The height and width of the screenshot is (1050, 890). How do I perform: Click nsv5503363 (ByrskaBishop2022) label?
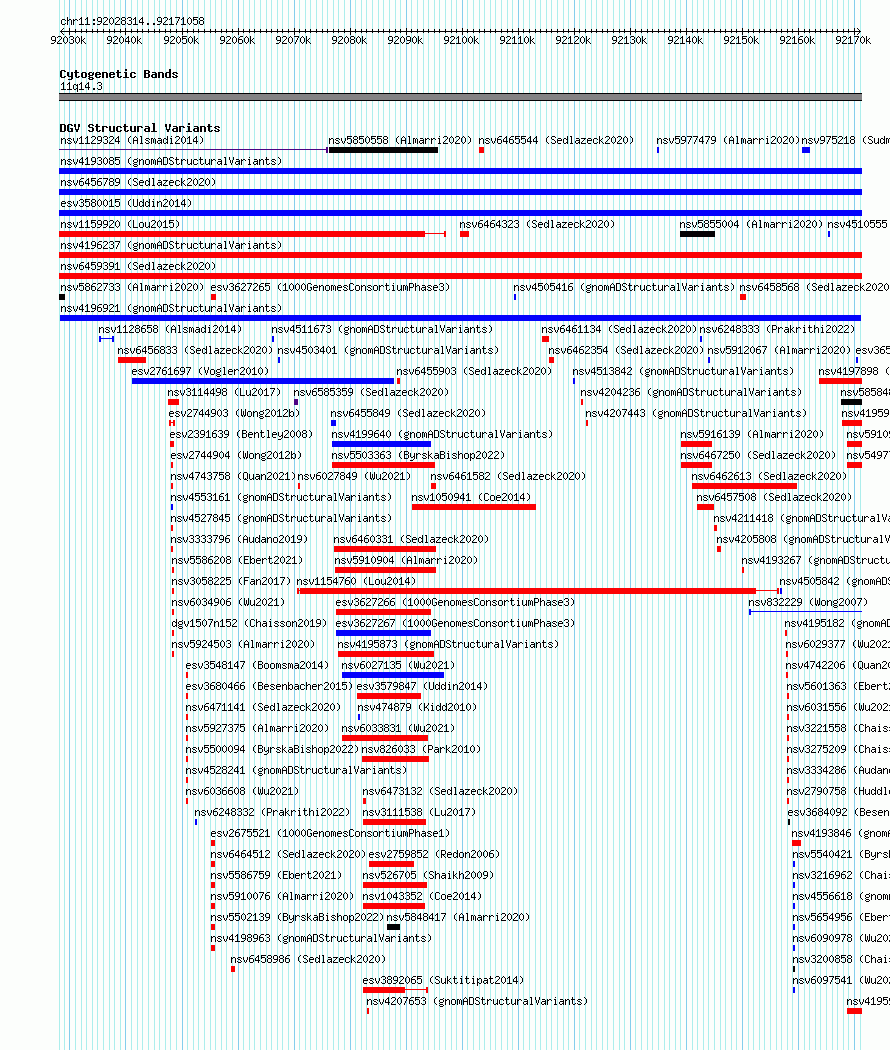tap(418, 455)
